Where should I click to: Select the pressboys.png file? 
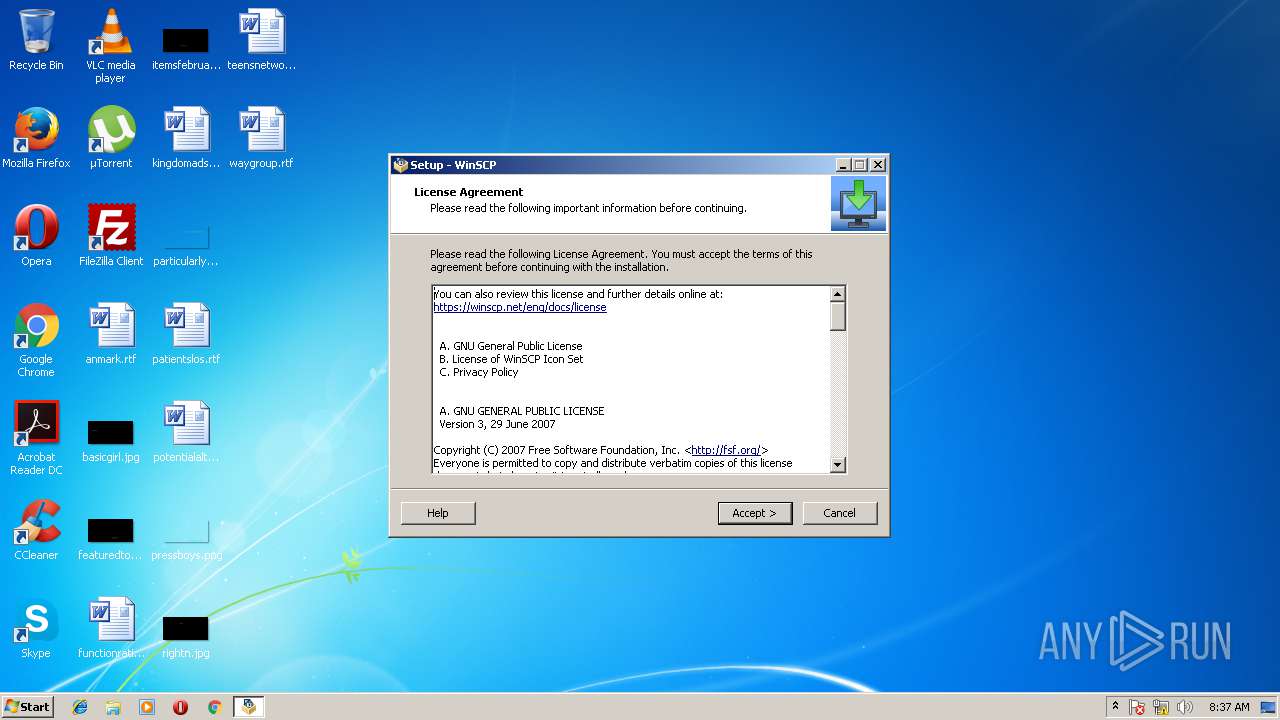point(186,537)
